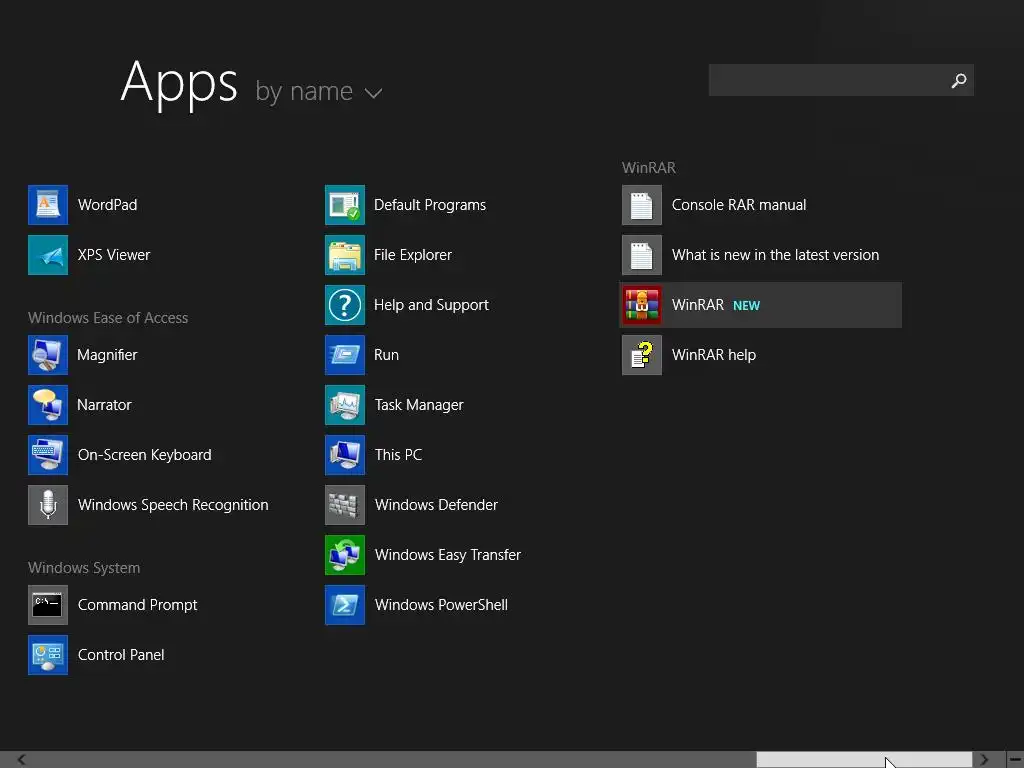Screen dimensions: 1024x768
Task: Open the Default Programs icon
Action: (x=345, y=204)
